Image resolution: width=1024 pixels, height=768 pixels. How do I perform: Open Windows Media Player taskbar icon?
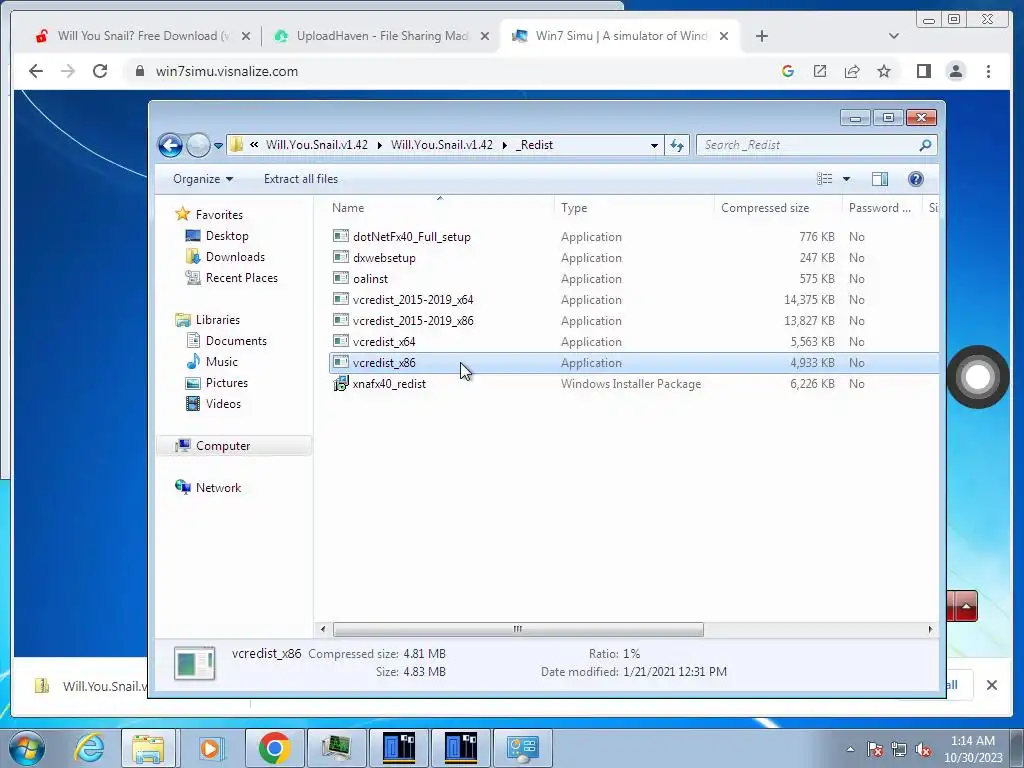click(x=211, y=748)
